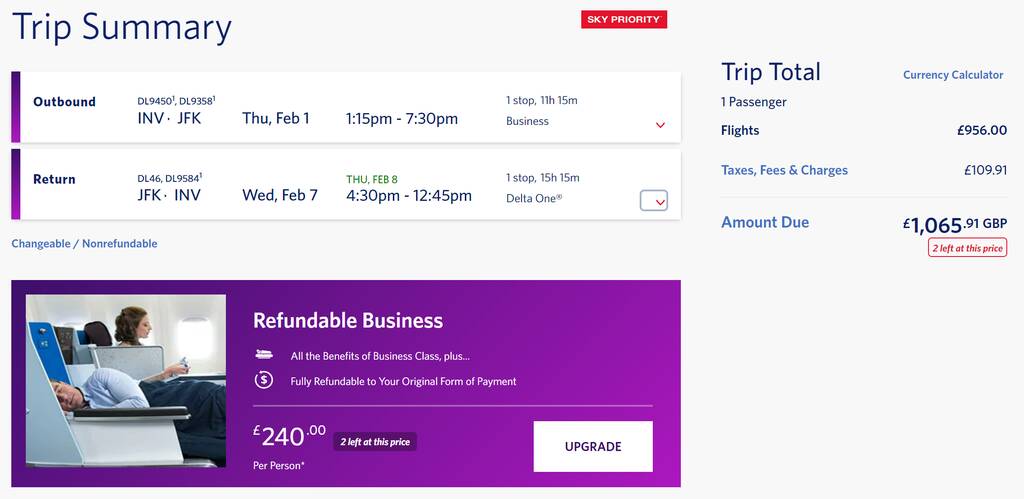
Task: Click the £240.00 per person price
Action: point(289,436)
